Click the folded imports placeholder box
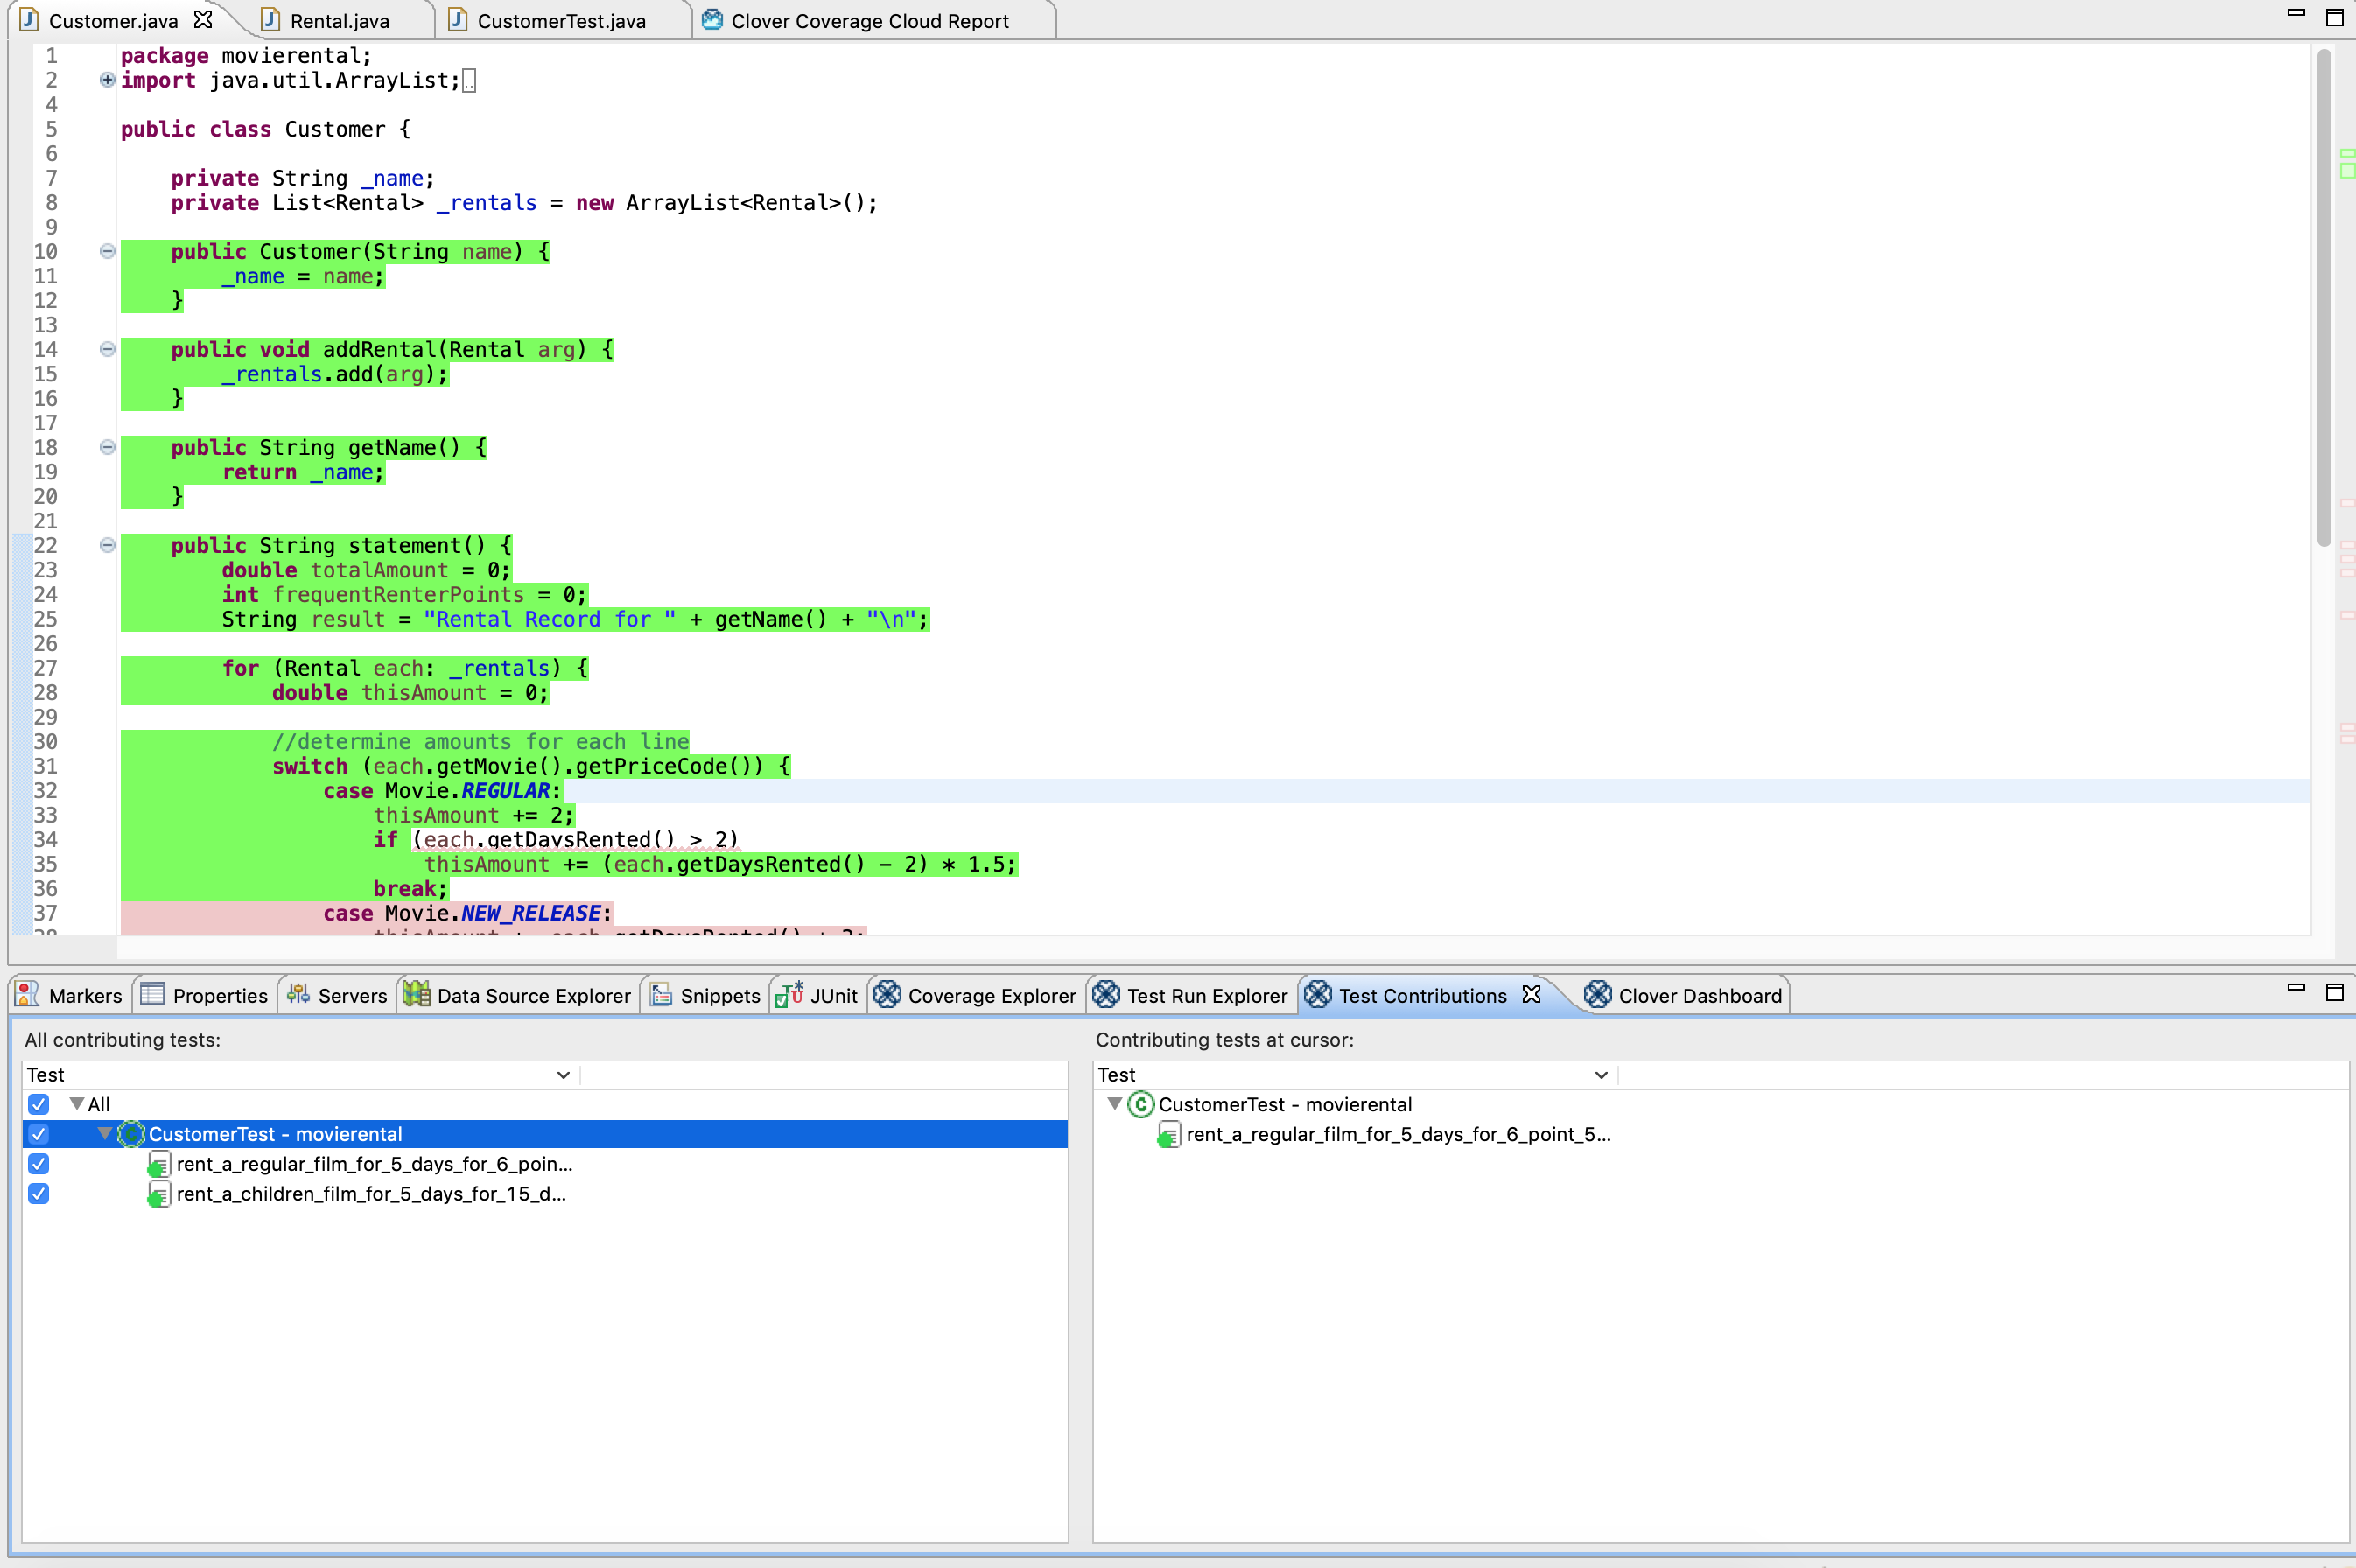Viewport: 2356px width, 1568px height. [469, 81]
